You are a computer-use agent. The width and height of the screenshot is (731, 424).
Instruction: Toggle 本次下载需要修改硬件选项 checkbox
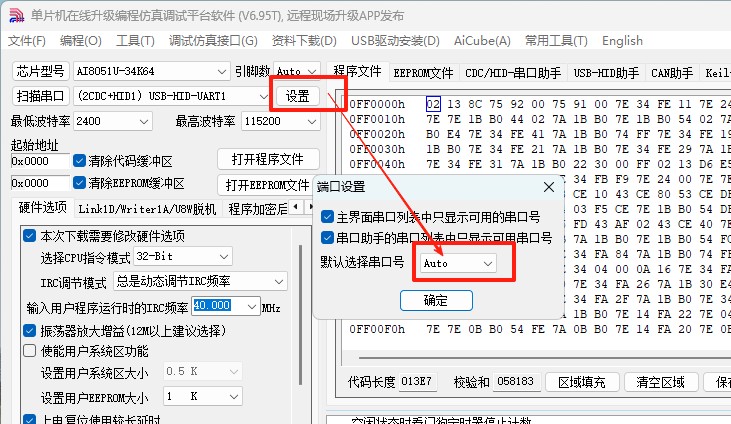point(29,236)
